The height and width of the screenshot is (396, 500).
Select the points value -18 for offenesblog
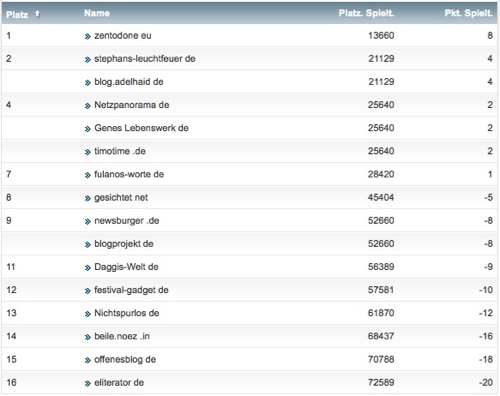point(486,360)
